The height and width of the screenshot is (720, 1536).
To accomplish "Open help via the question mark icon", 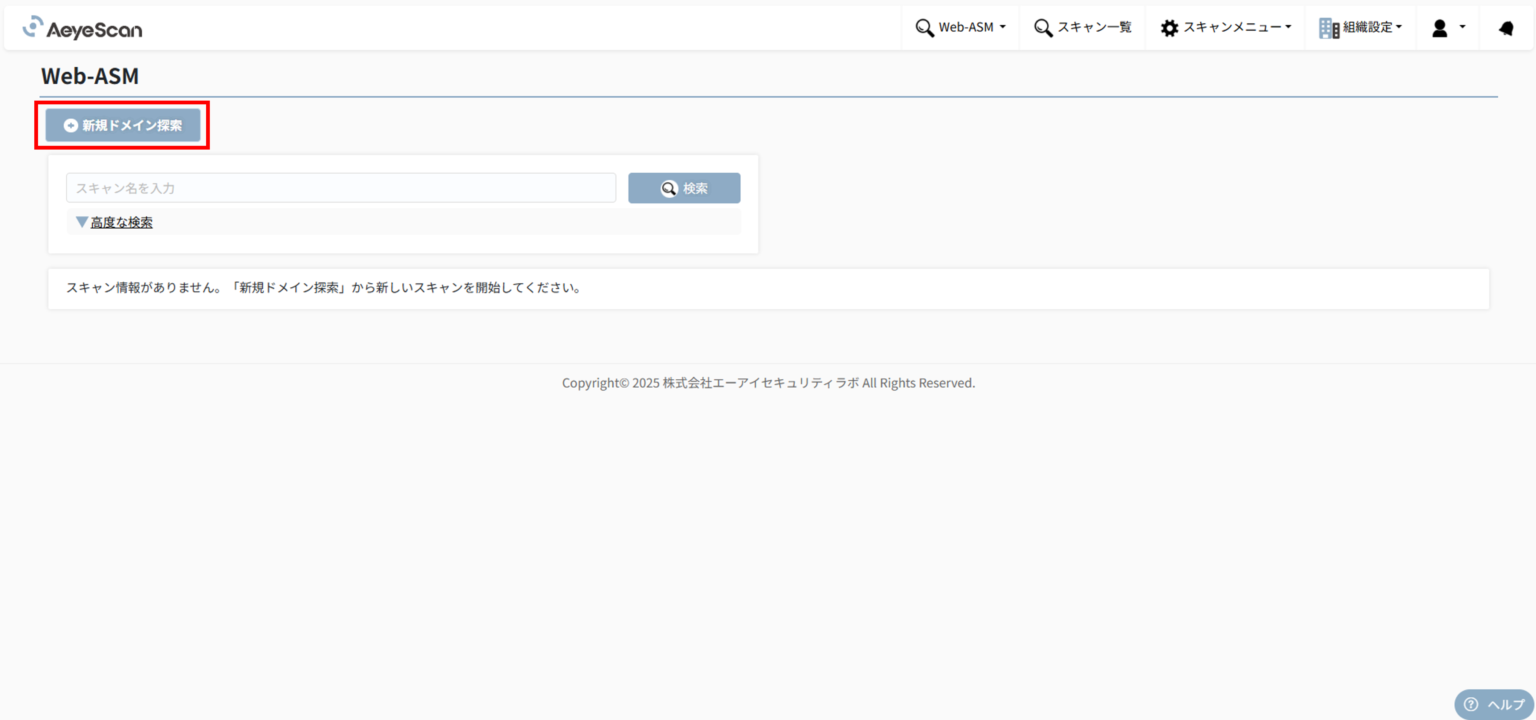I will (x=1470, y=704).
